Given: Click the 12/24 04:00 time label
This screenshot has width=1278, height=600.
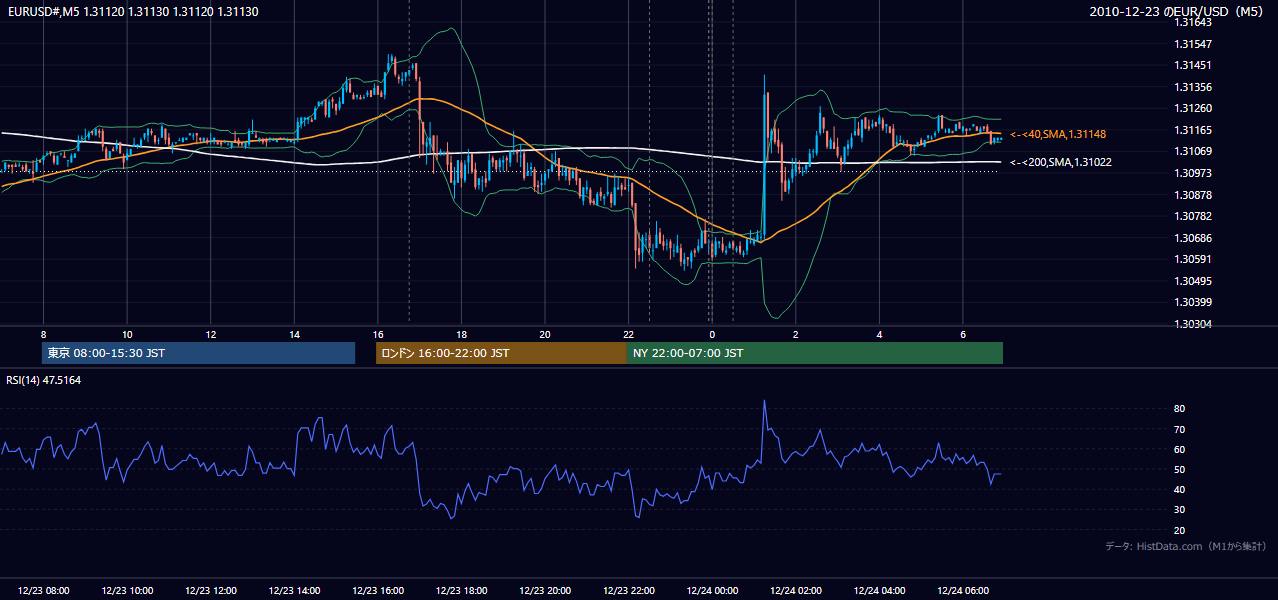Looking at the screenshot, I should coord(879,591).
